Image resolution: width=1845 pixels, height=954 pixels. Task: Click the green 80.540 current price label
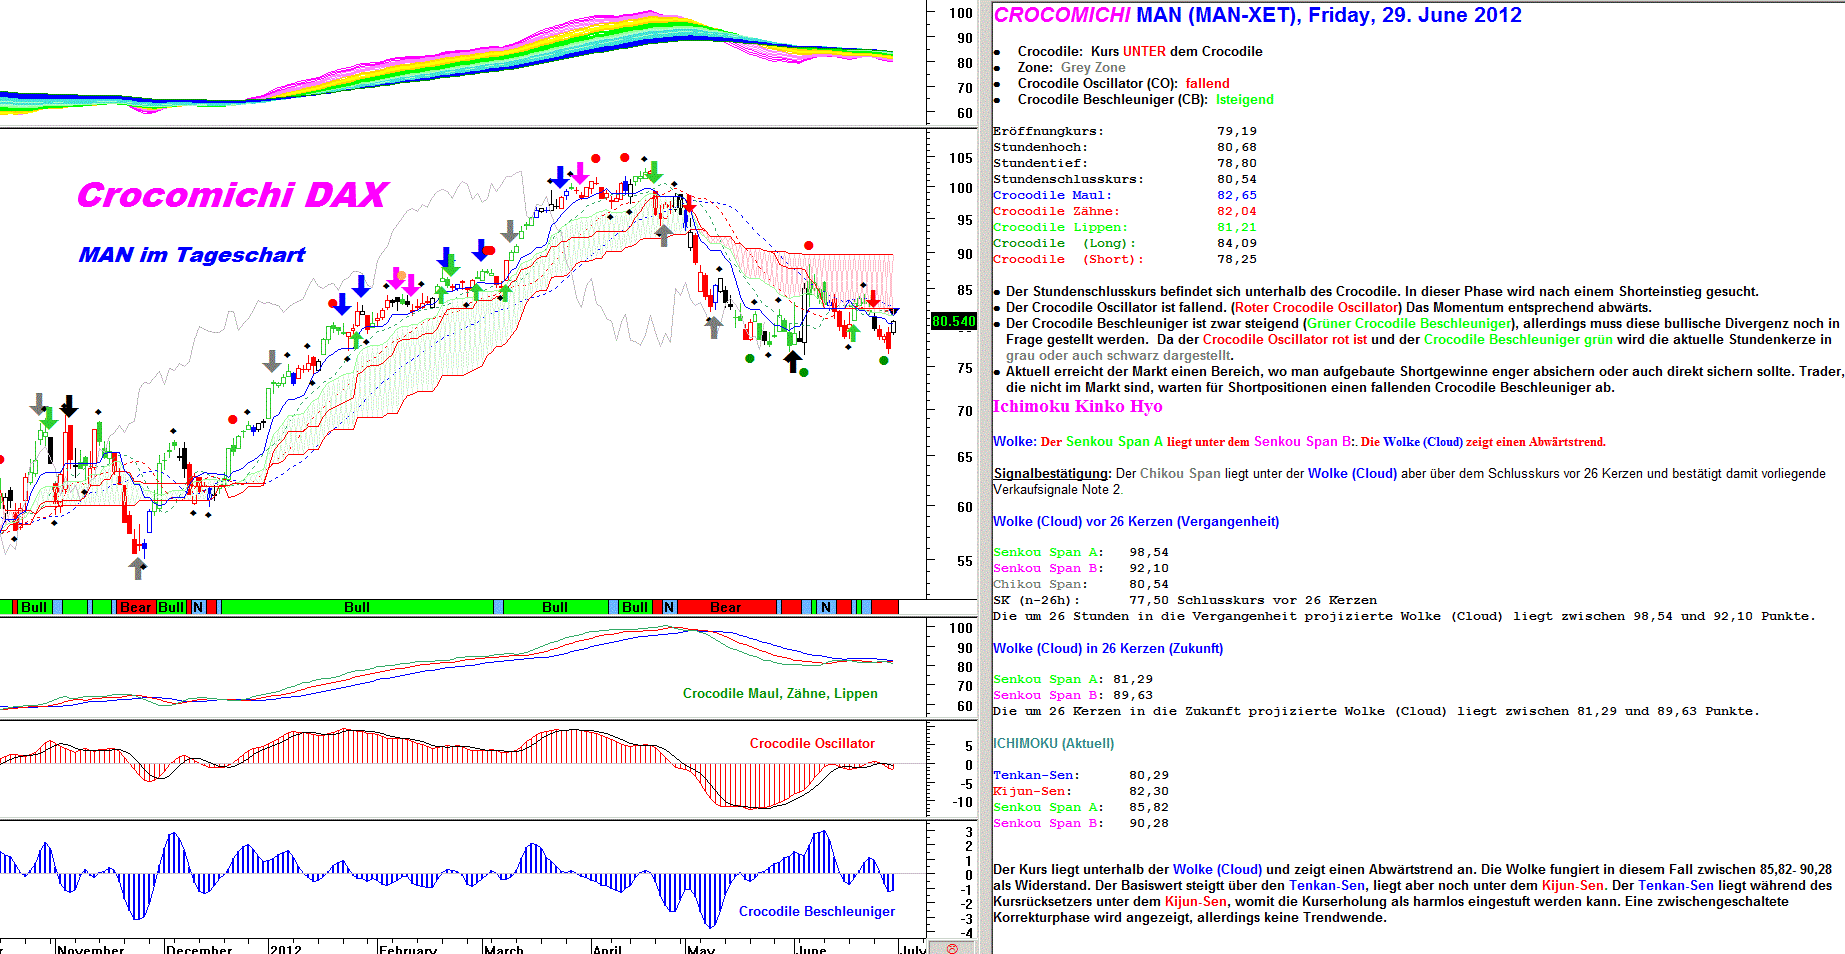tap(953, 321)
